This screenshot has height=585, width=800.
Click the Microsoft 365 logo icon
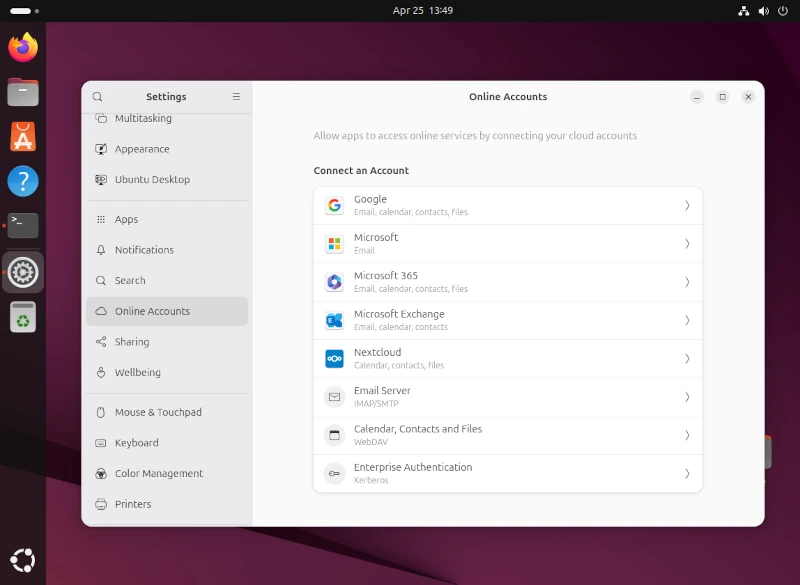click(x=334, y=282)
